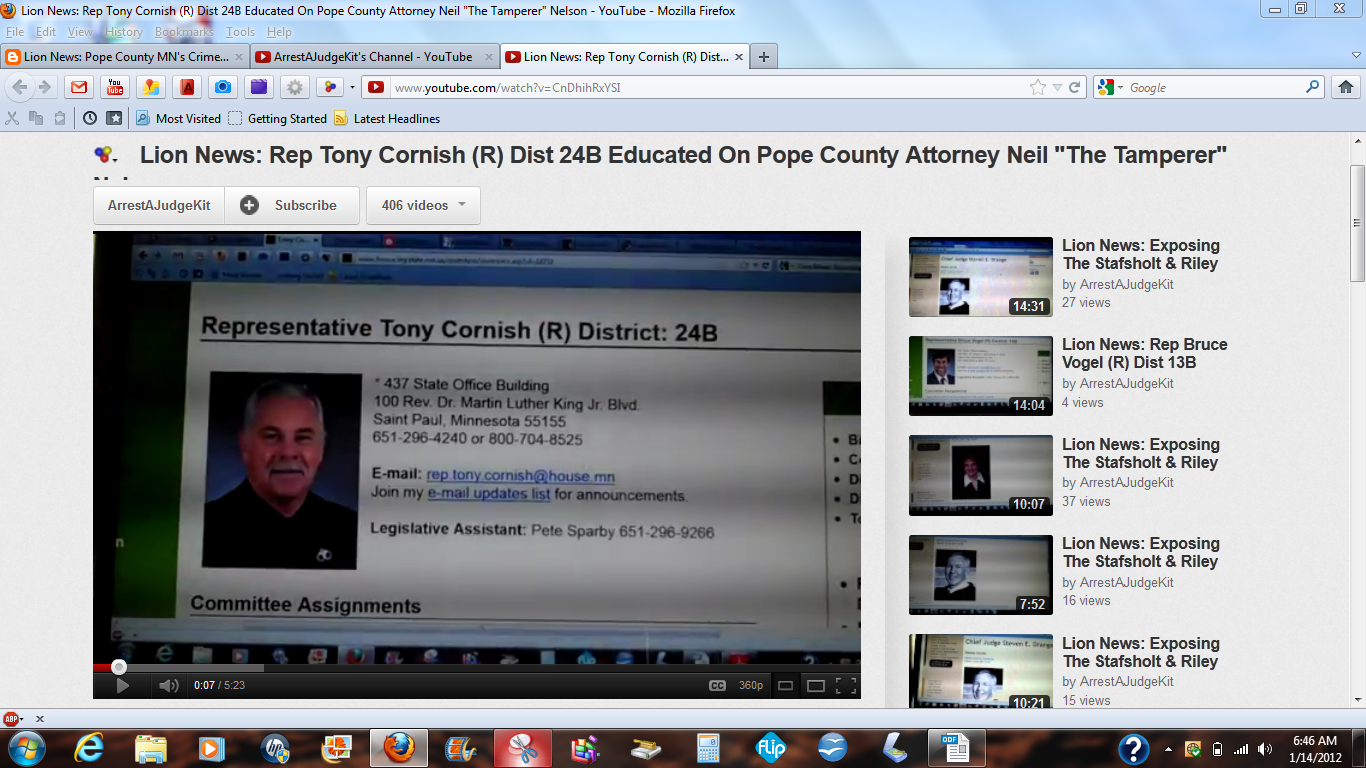Open the Tools menu
1366x768 pixels.
coord(240,32)
